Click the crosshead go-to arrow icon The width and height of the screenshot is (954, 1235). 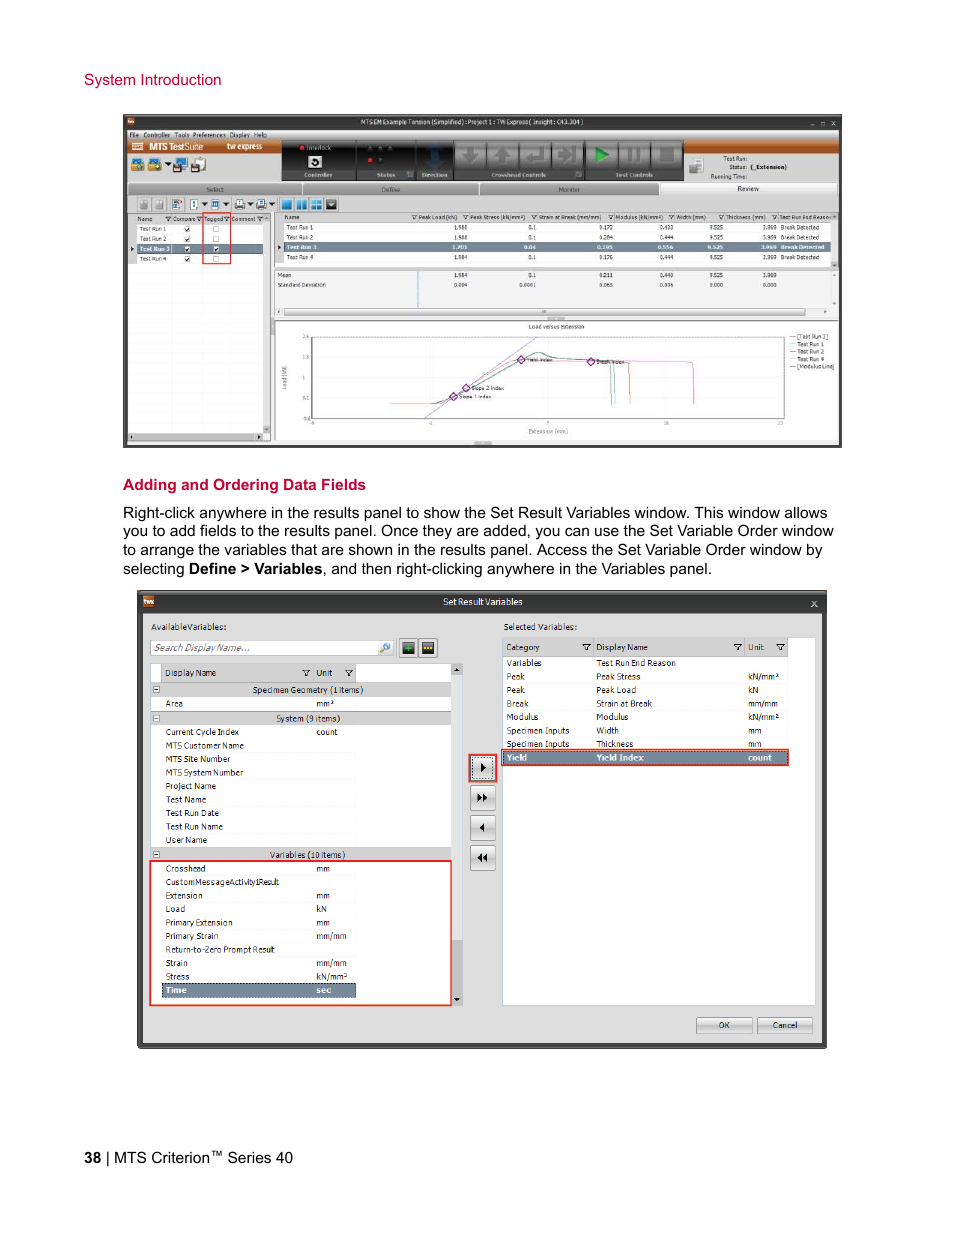(567, 155)
